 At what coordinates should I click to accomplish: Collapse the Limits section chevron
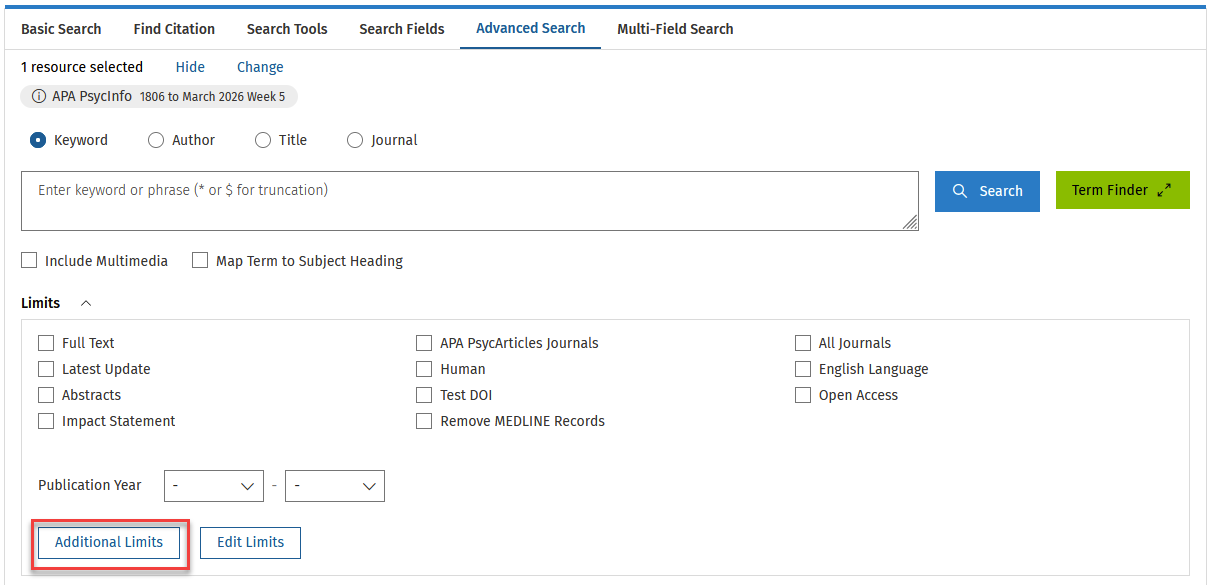(x=86, y=303)
